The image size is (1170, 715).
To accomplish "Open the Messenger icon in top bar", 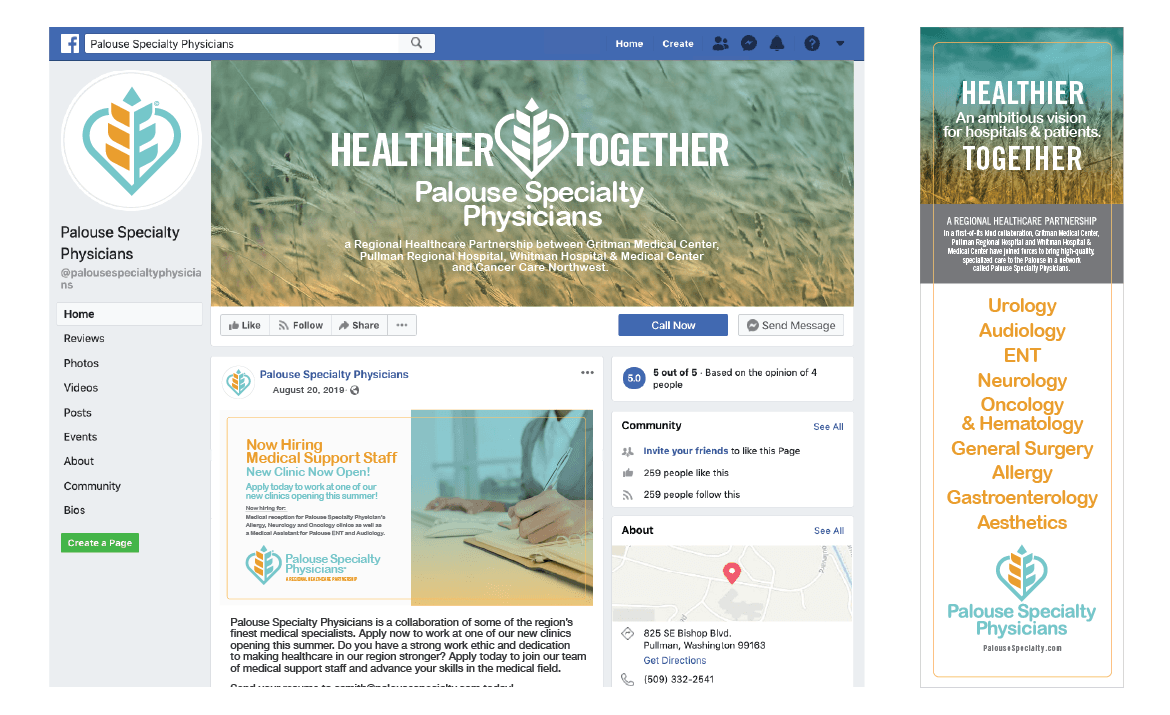I will click(x=748, y=44).
